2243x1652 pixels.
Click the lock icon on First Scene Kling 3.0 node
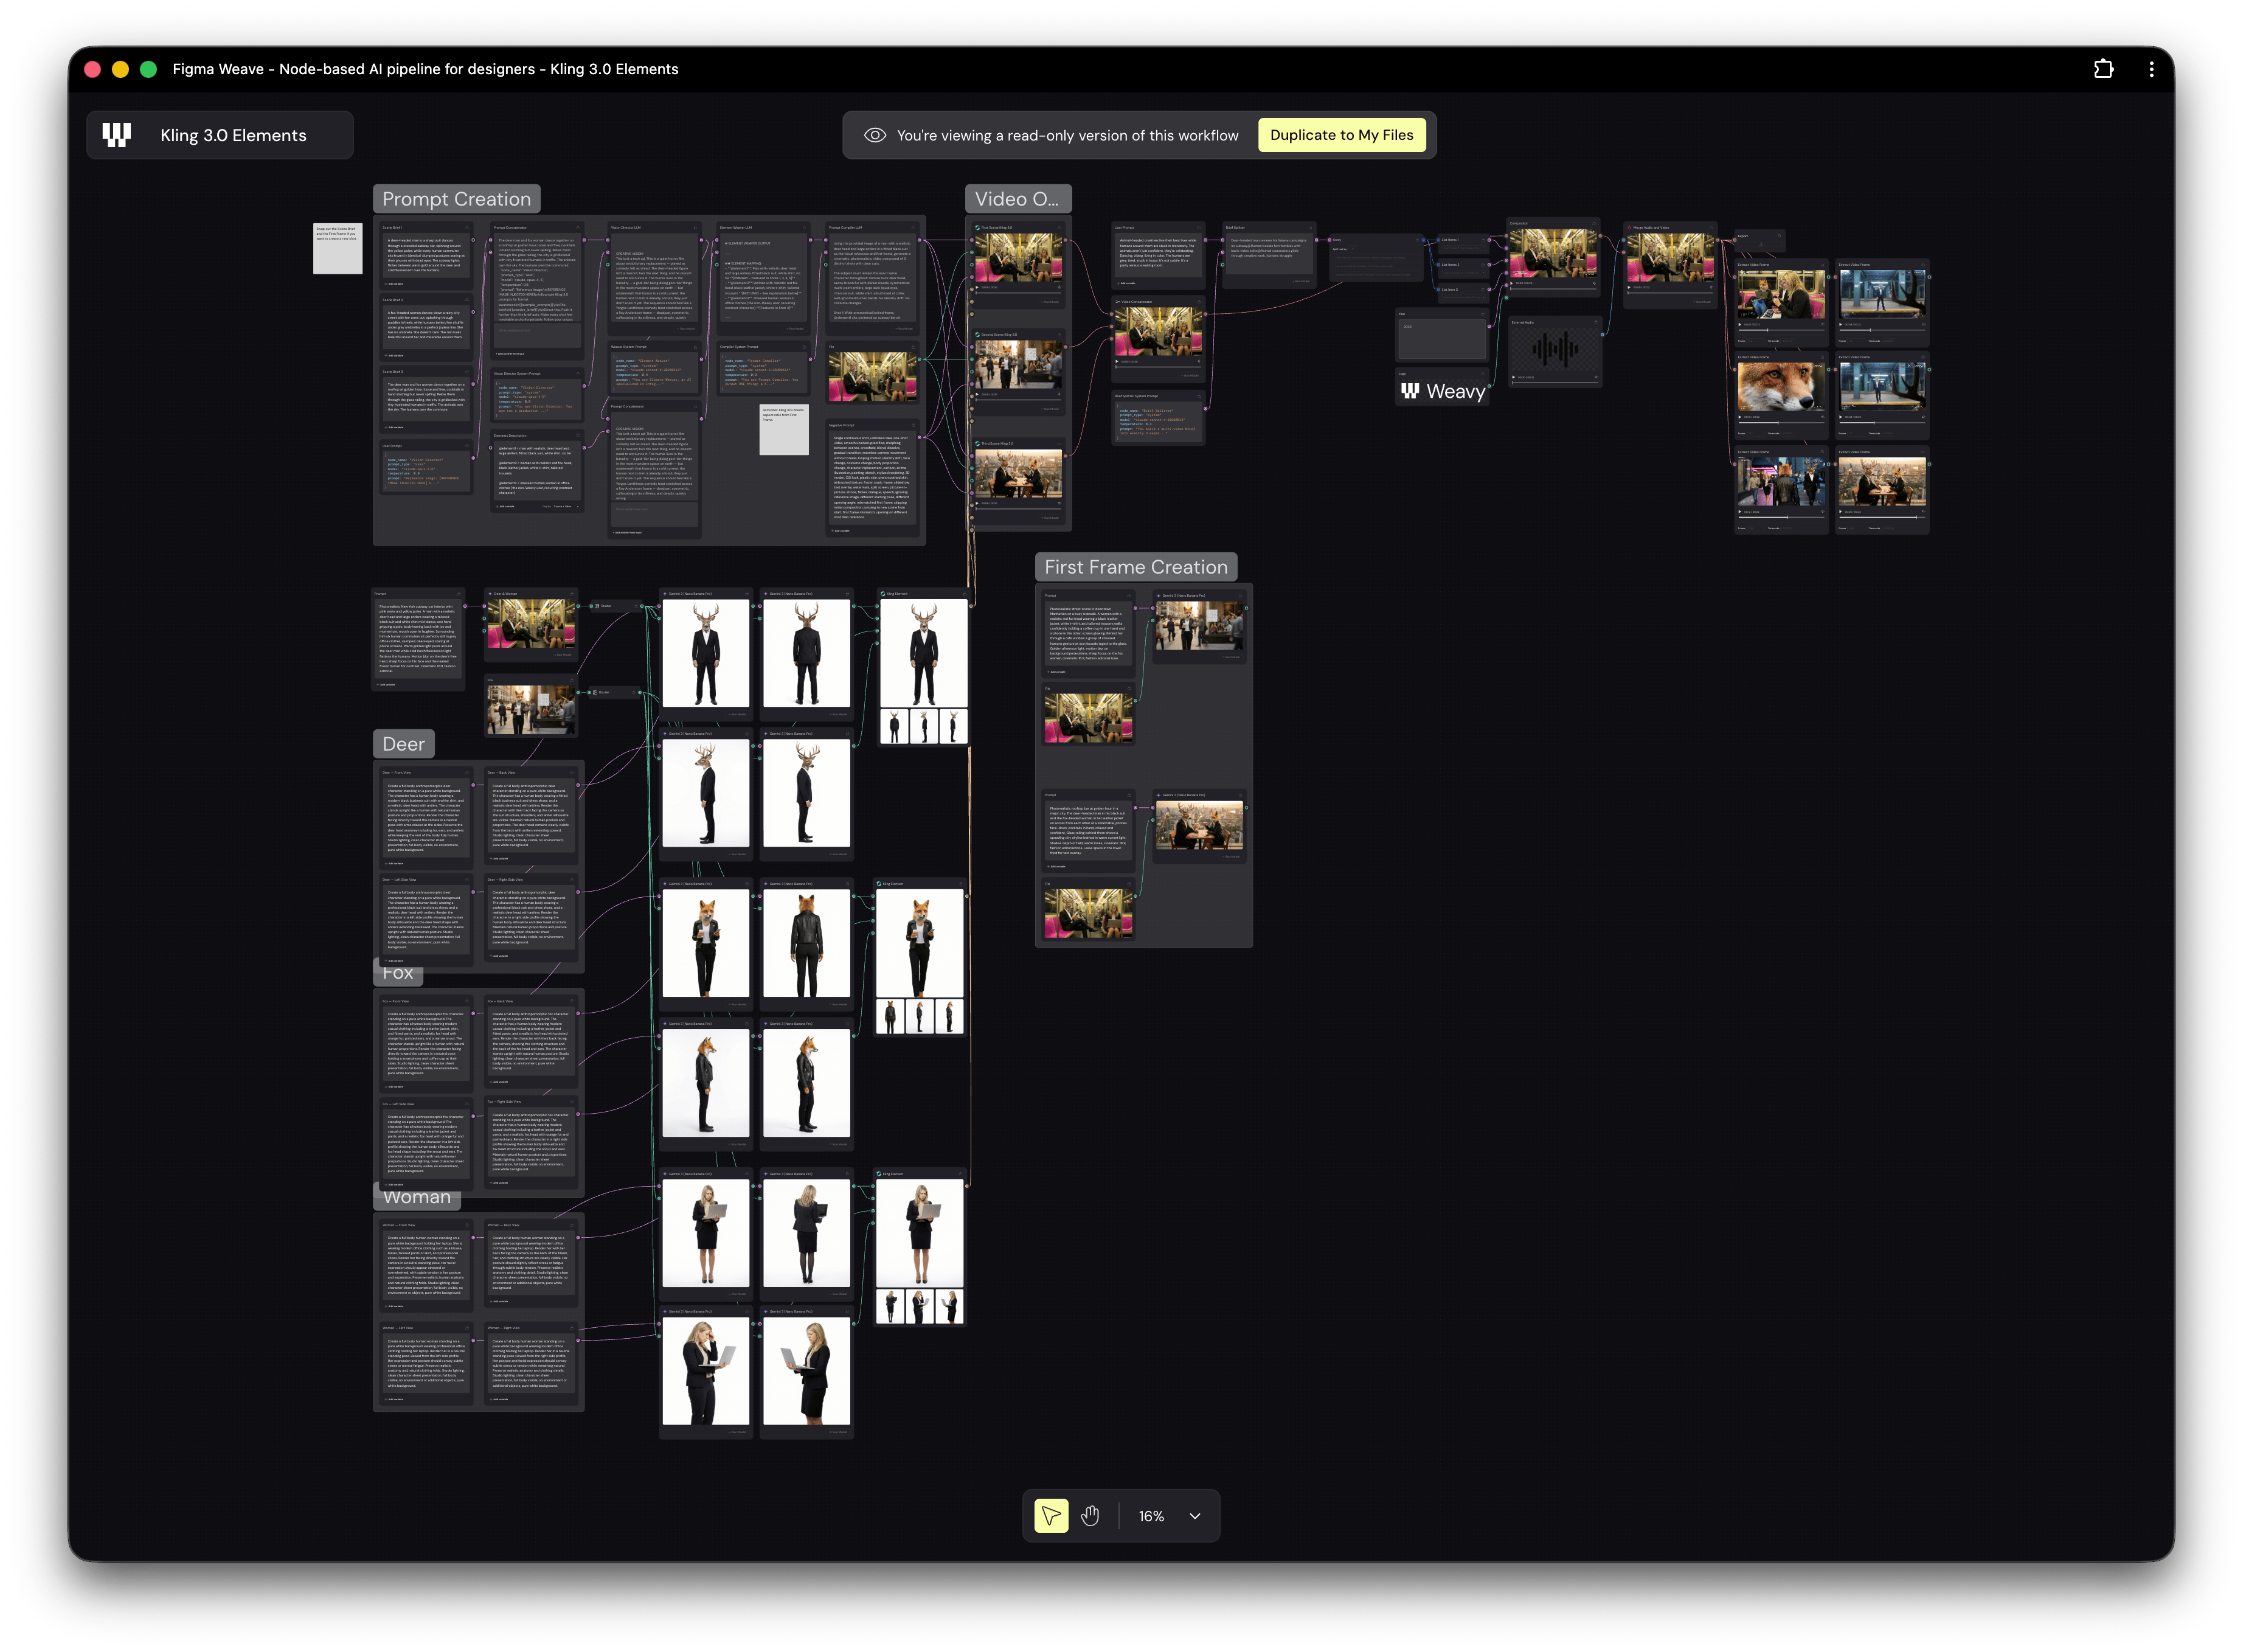(x=1059, y=228)
